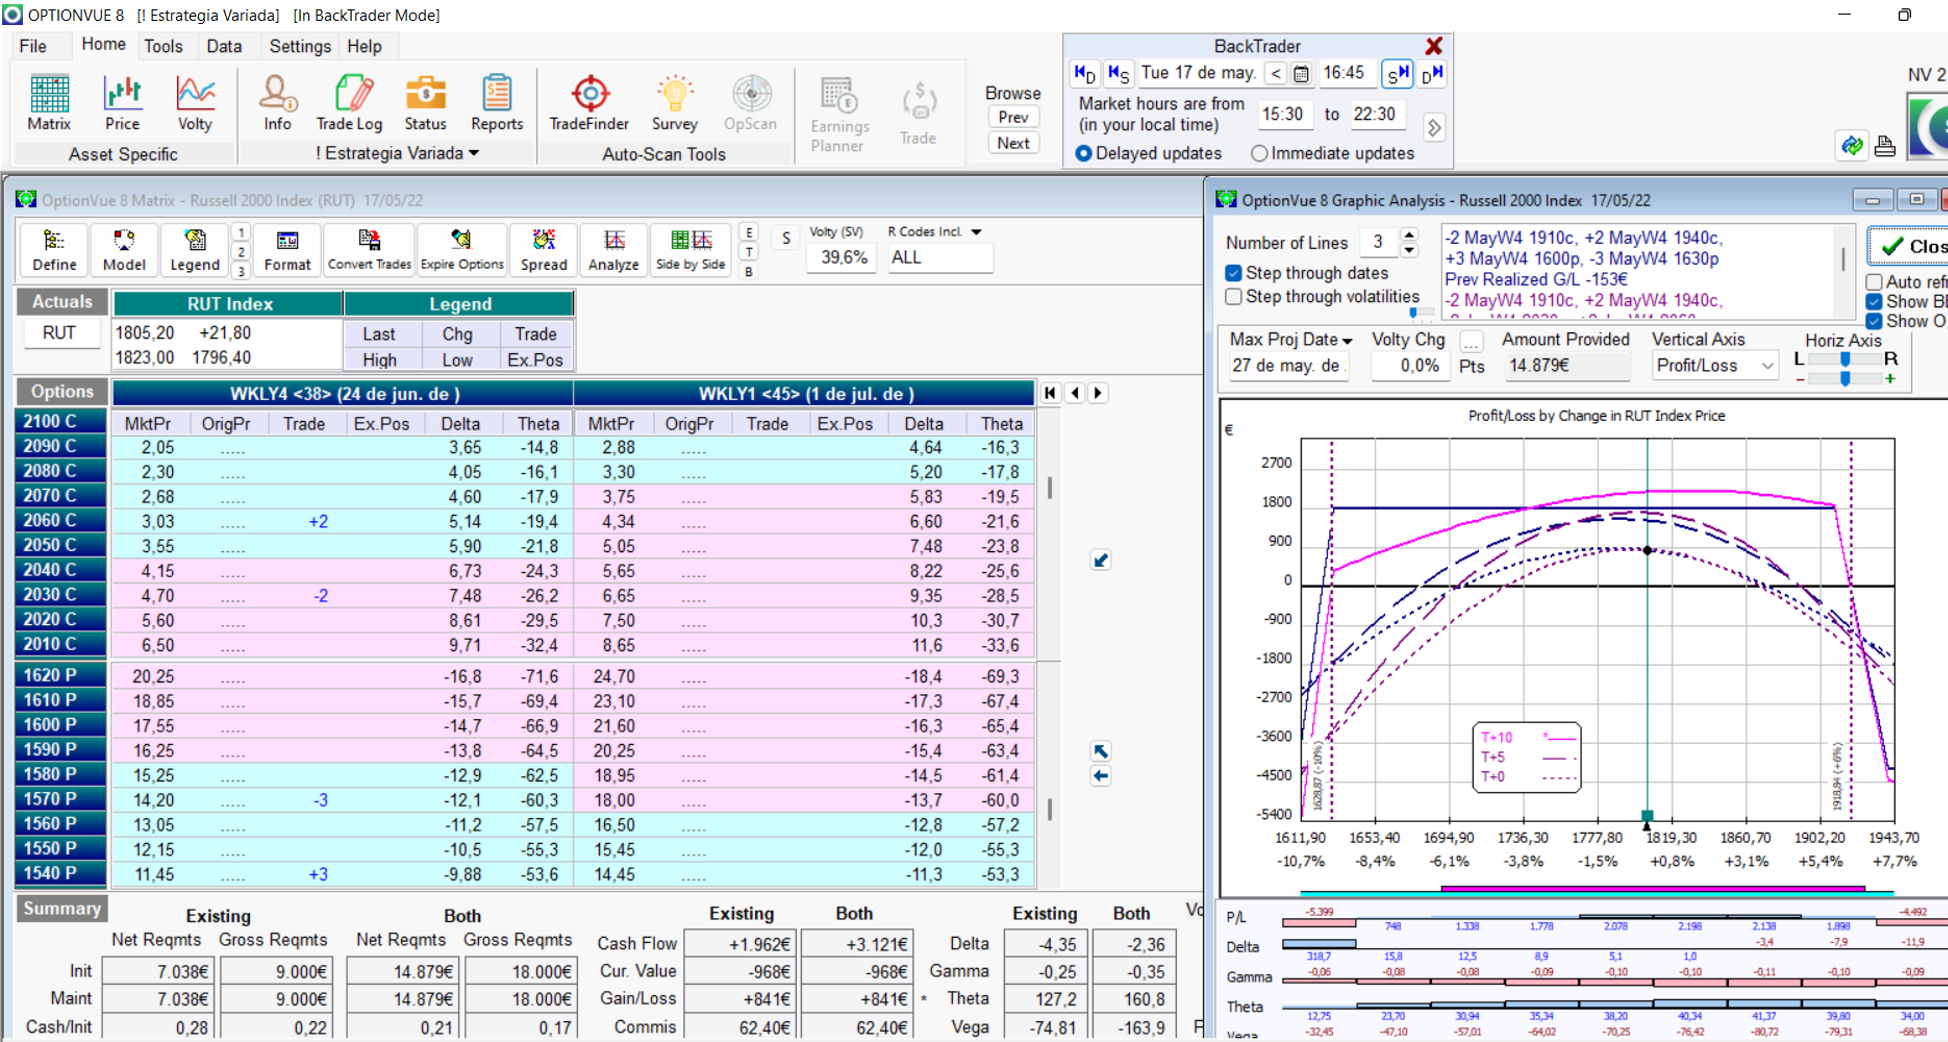Open the Matrix tool in the ribbon

tap(49, 104)
